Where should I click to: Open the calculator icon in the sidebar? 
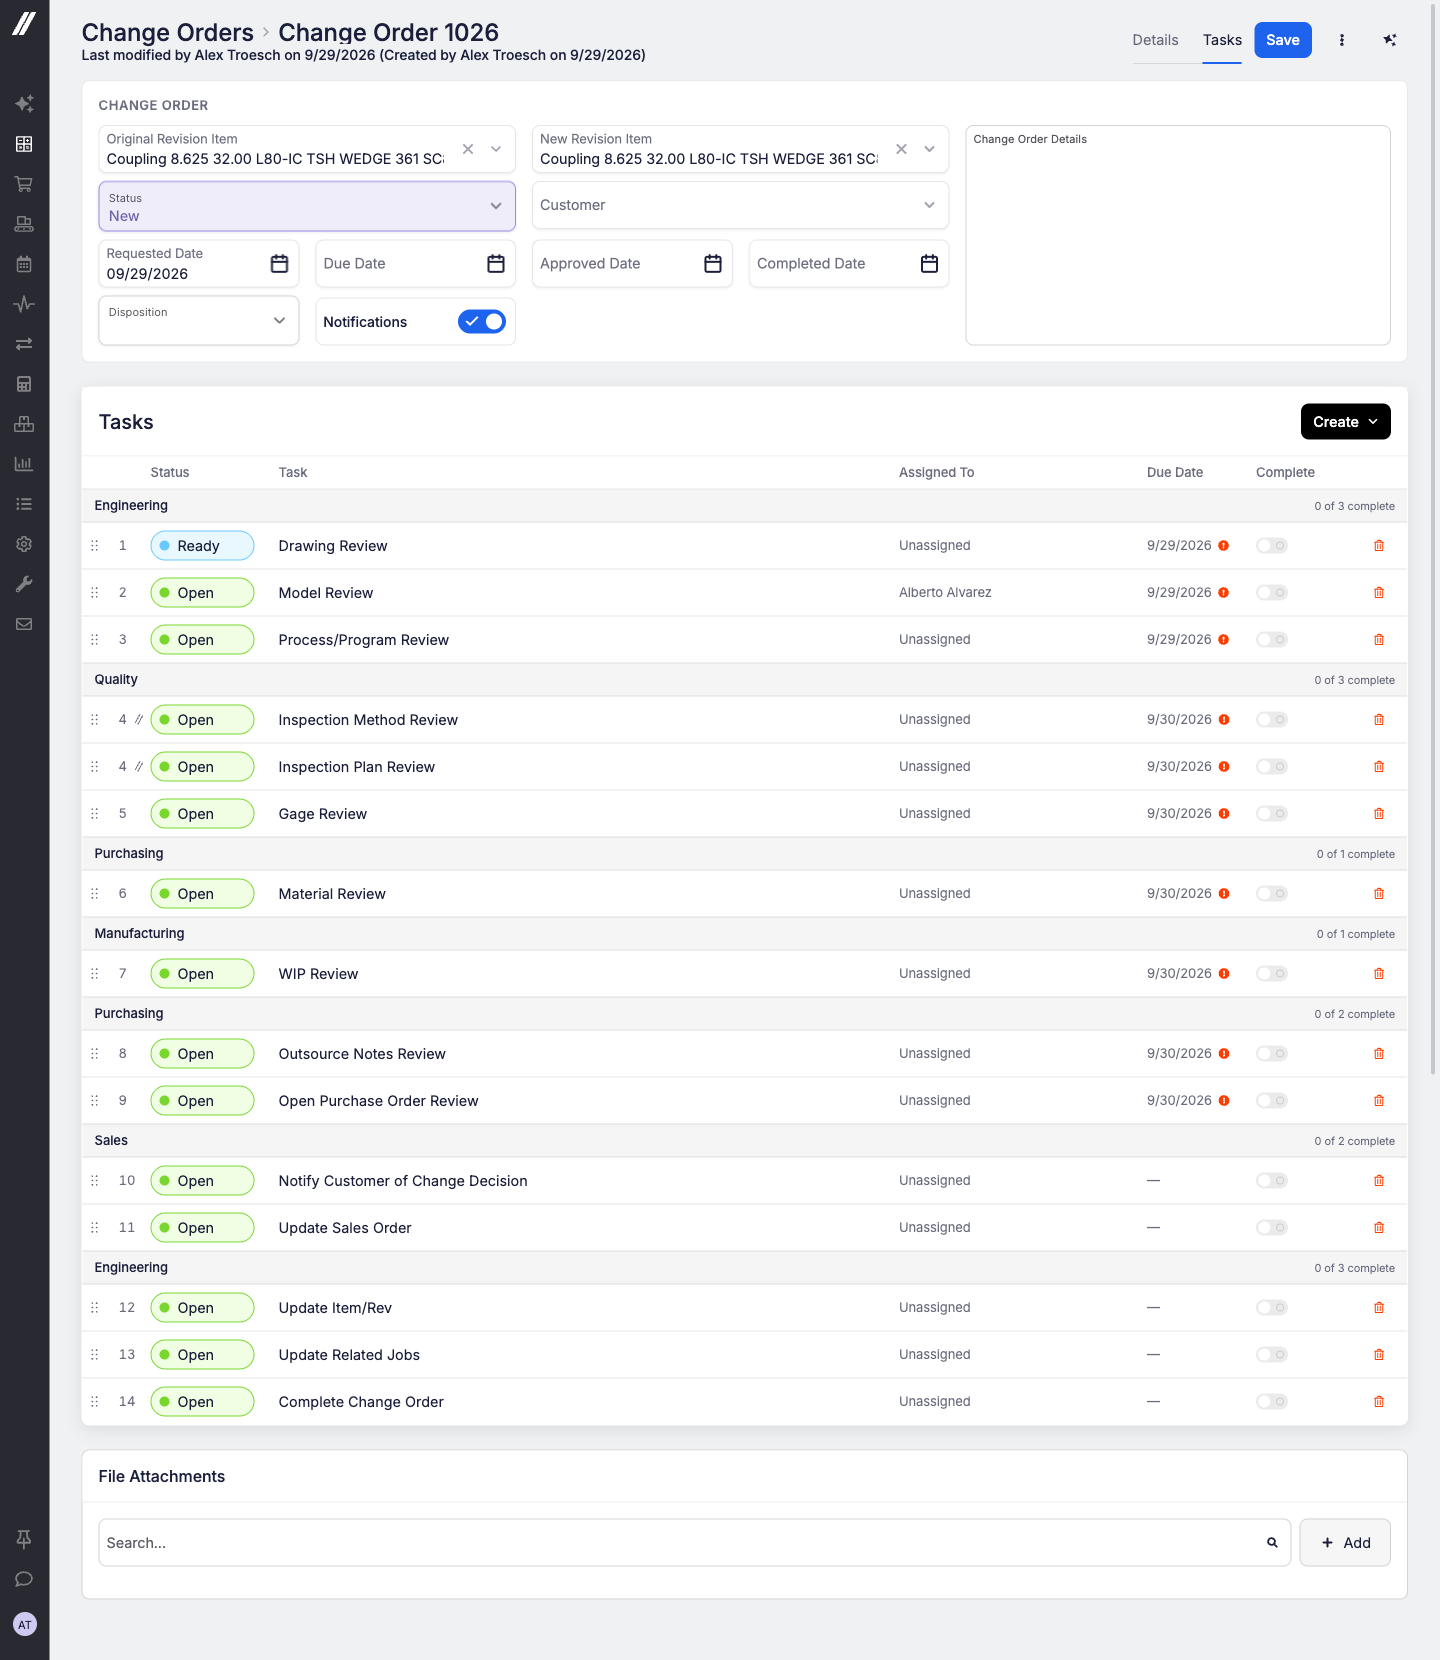coord(24,384)
